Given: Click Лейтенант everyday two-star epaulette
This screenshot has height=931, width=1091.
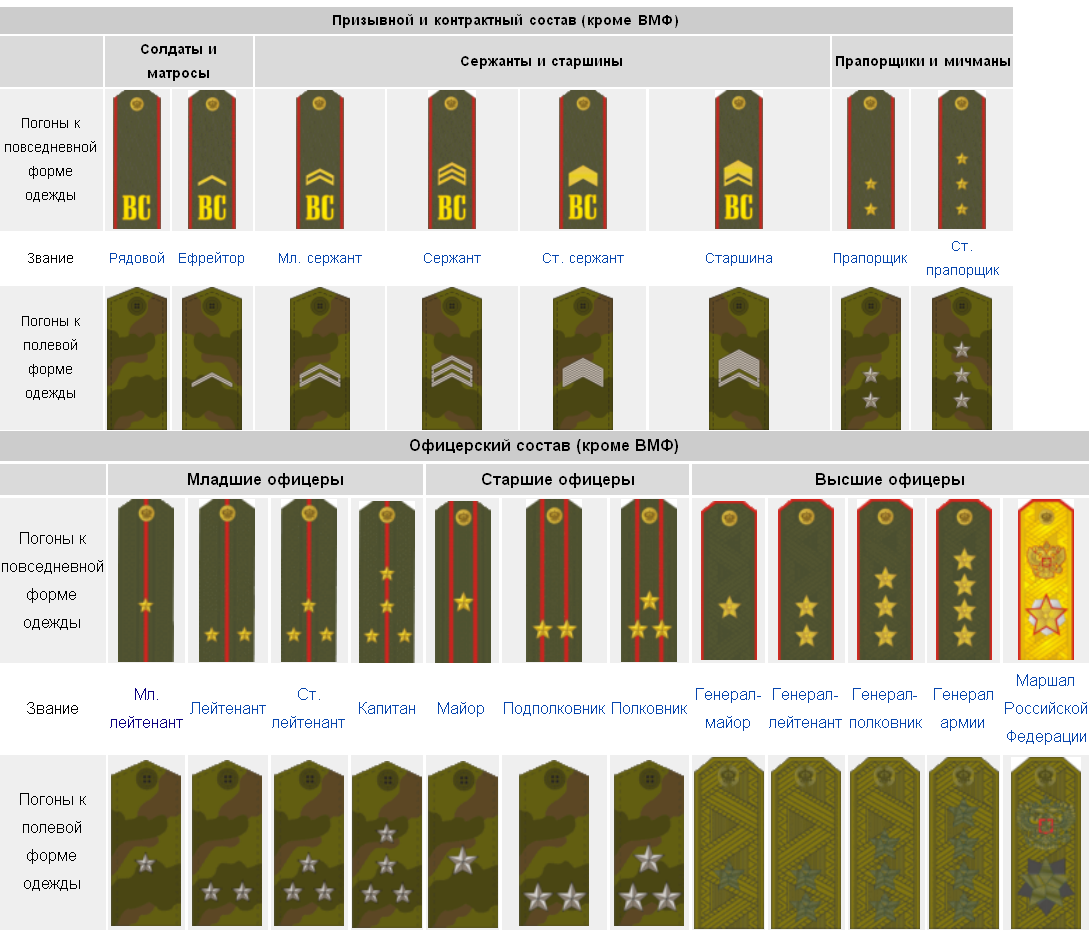Looking at the screenshot, I should click(x=227, y=580).
